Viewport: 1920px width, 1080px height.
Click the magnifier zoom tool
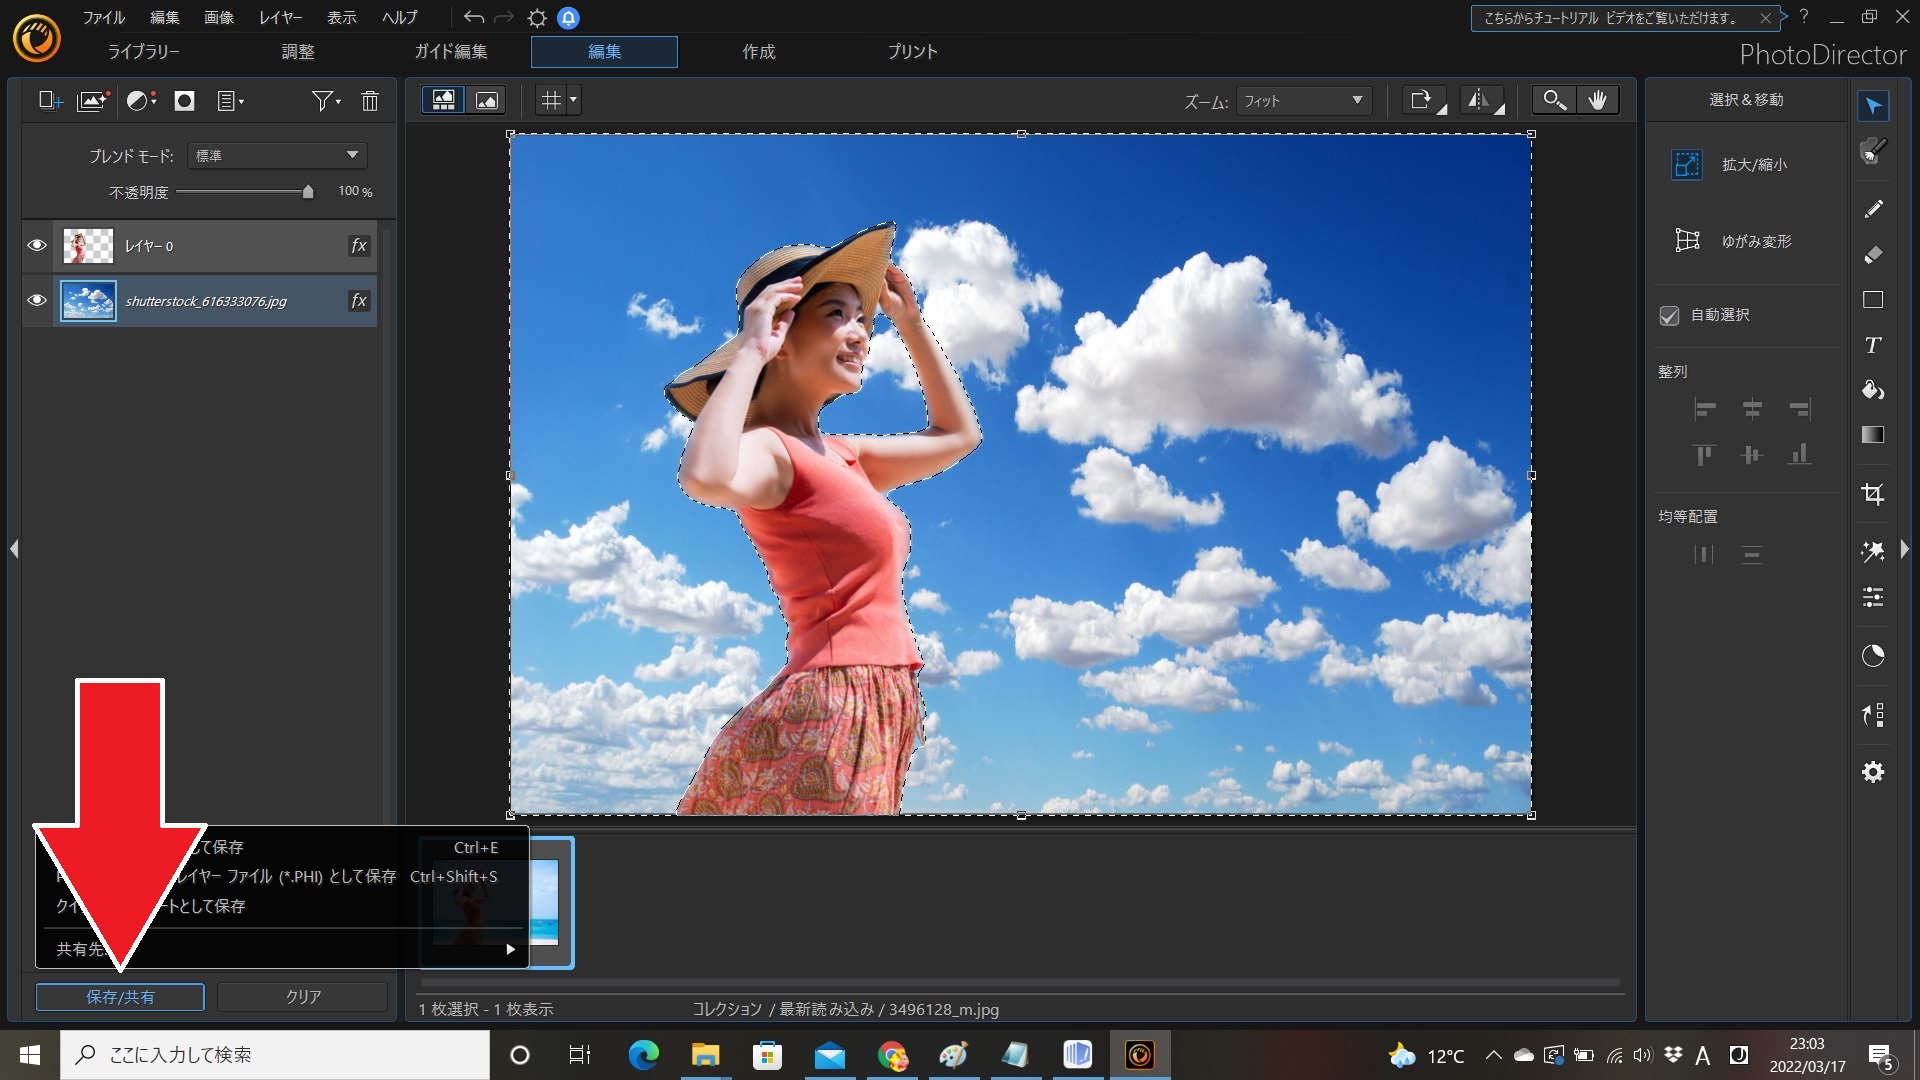(x=1553, y=100)
